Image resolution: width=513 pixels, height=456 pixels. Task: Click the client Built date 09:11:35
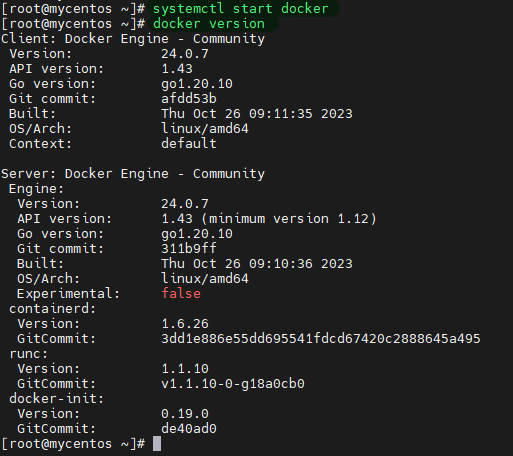(281, 114)
